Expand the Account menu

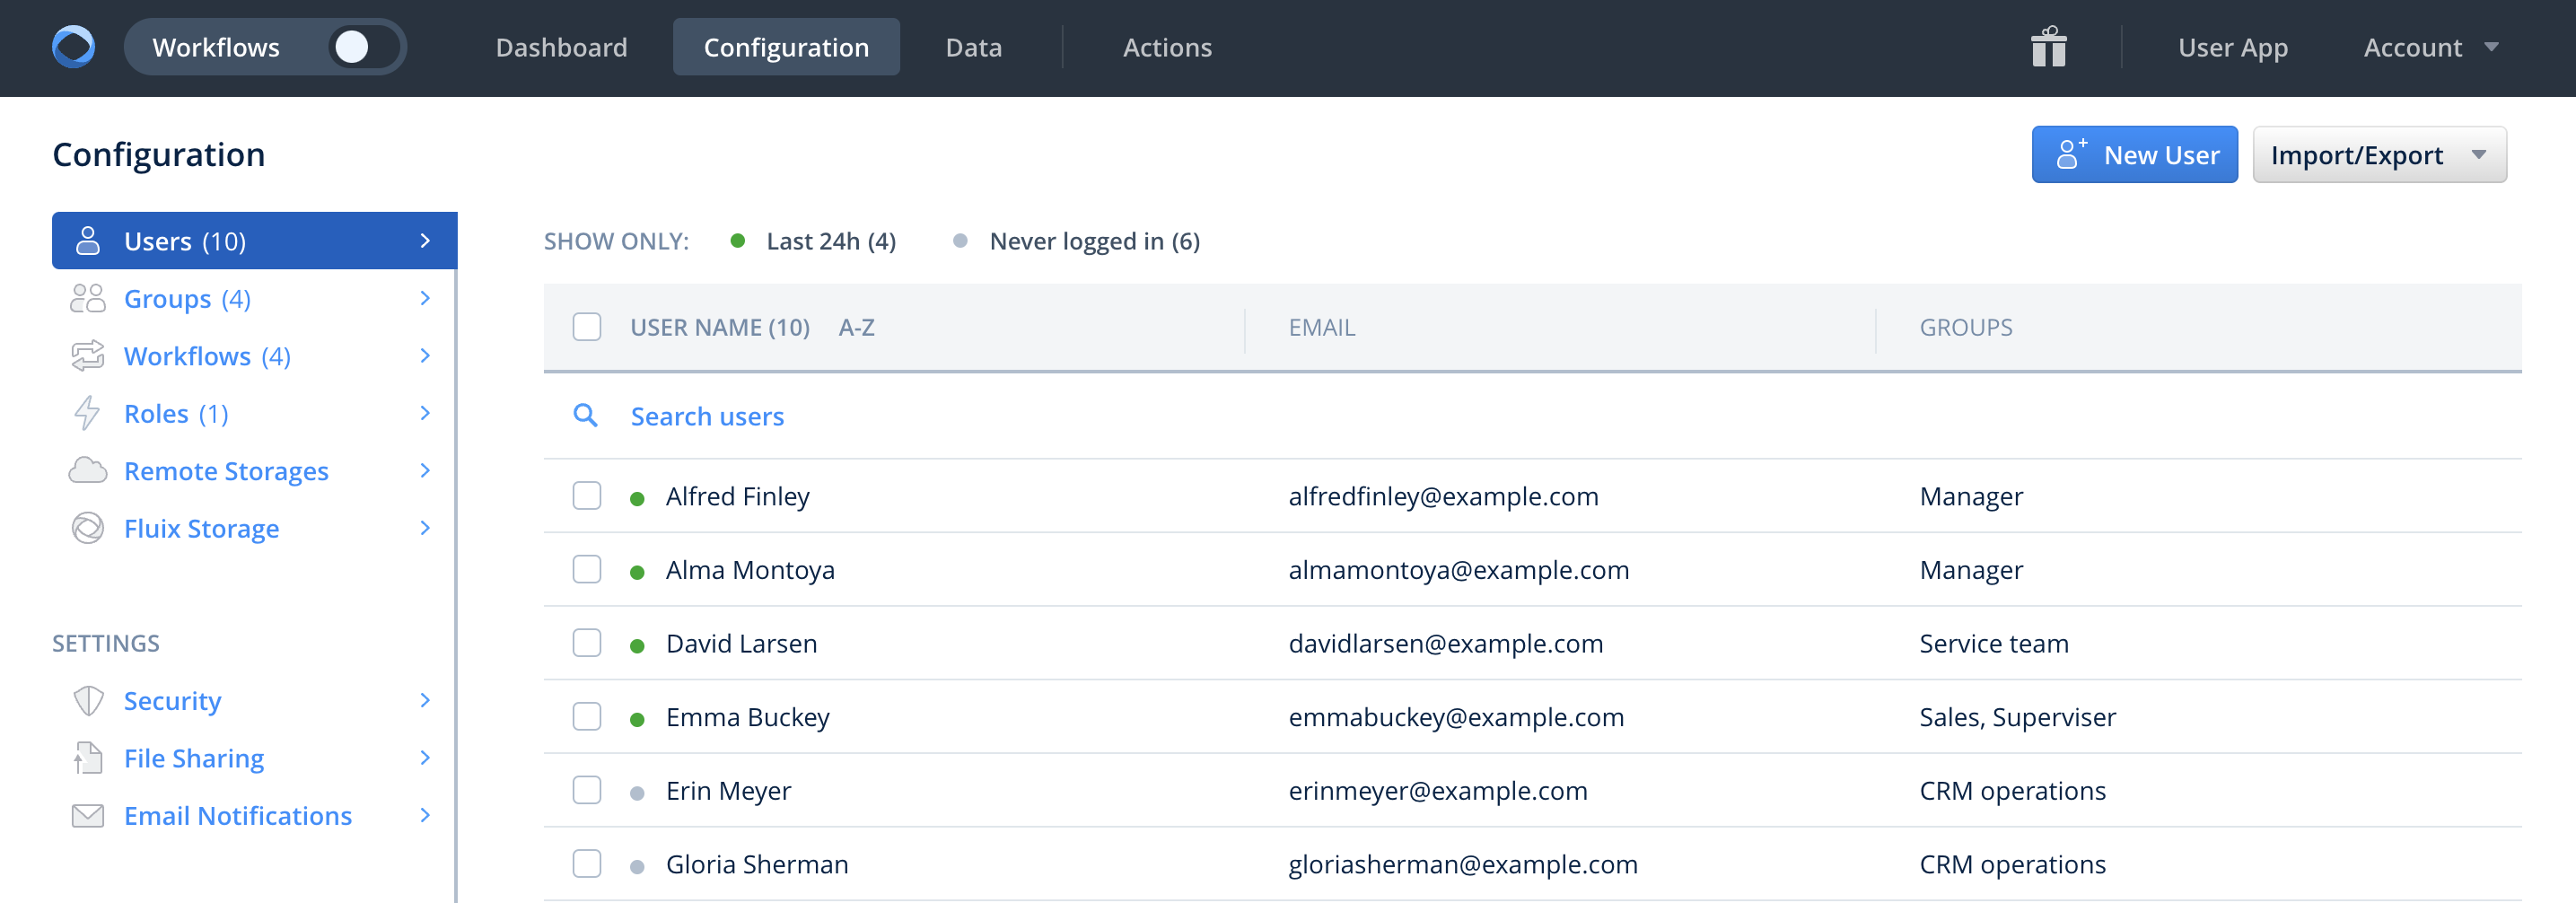tap(2430, 47)
